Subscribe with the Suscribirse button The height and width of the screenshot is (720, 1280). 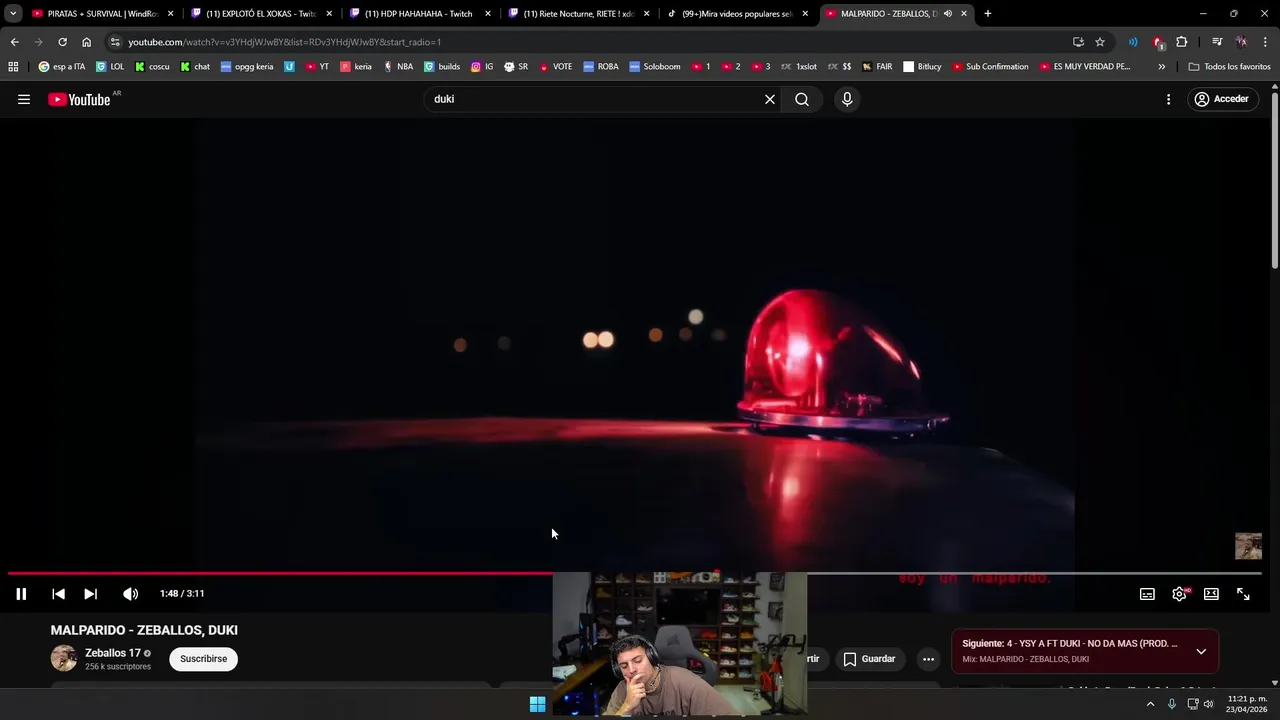pyautogui.click(x=204, y=659)
